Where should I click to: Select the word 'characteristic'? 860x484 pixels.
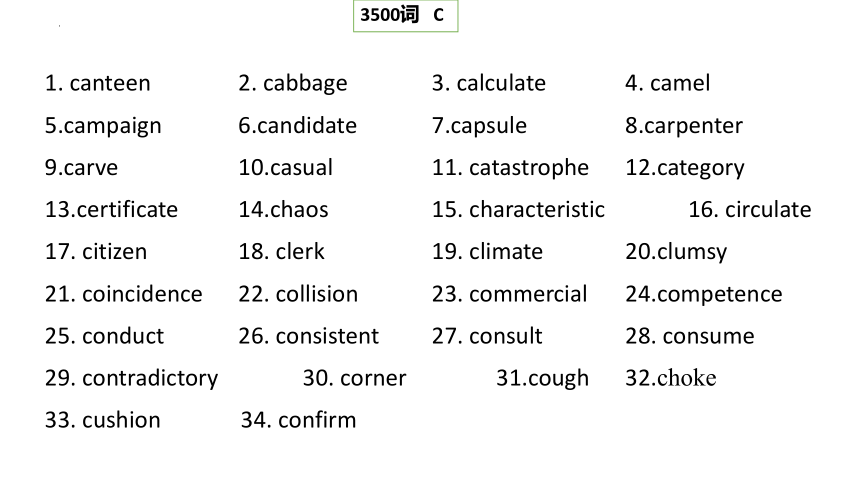(537, 210)
